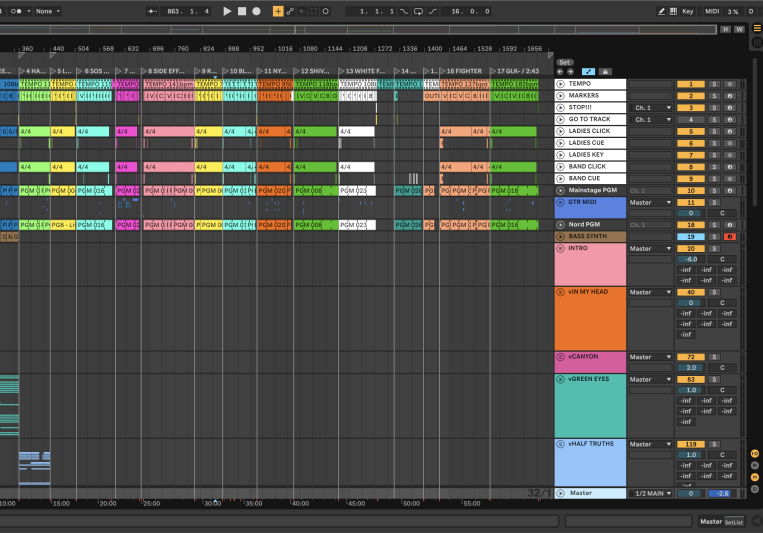Stop playback with the Stop button
The height and width of the screenshot is (533, 763).
coord(242,11)
